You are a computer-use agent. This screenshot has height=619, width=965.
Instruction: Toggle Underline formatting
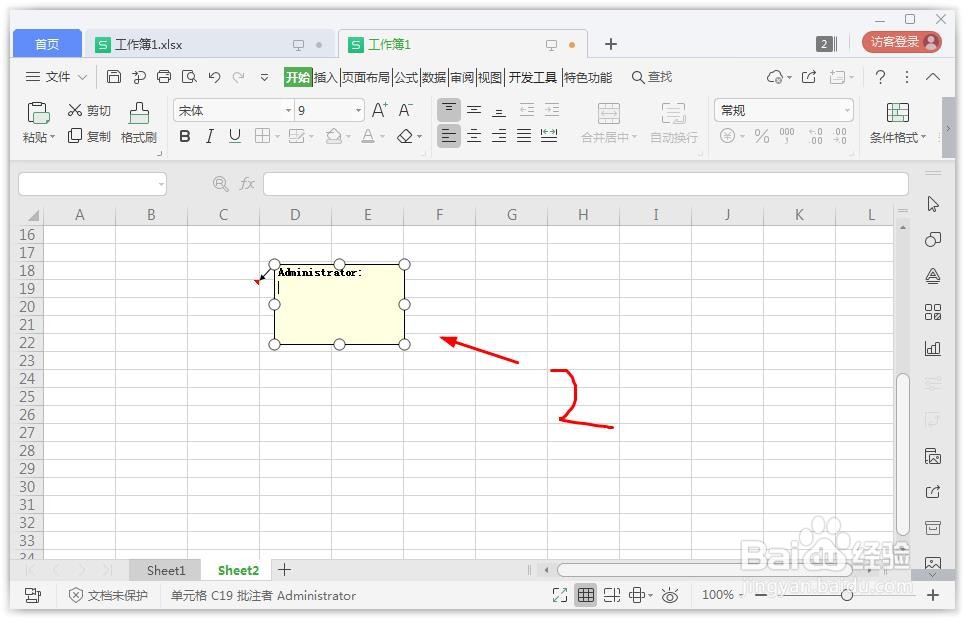click(x=234, y=136)
